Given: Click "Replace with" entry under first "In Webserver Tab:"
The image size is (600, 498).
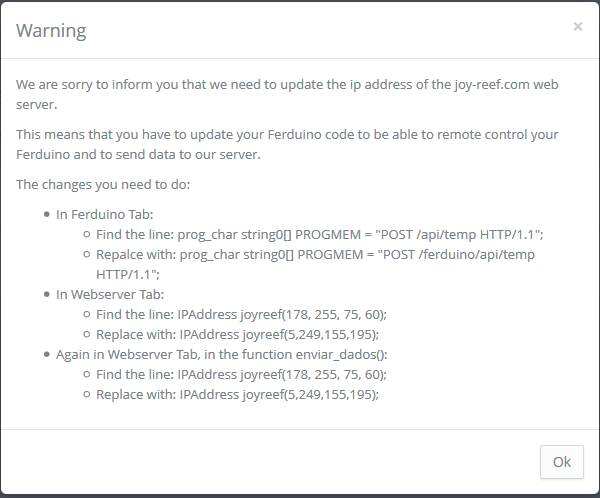Looking at the screenshot, I should (238, 334).
